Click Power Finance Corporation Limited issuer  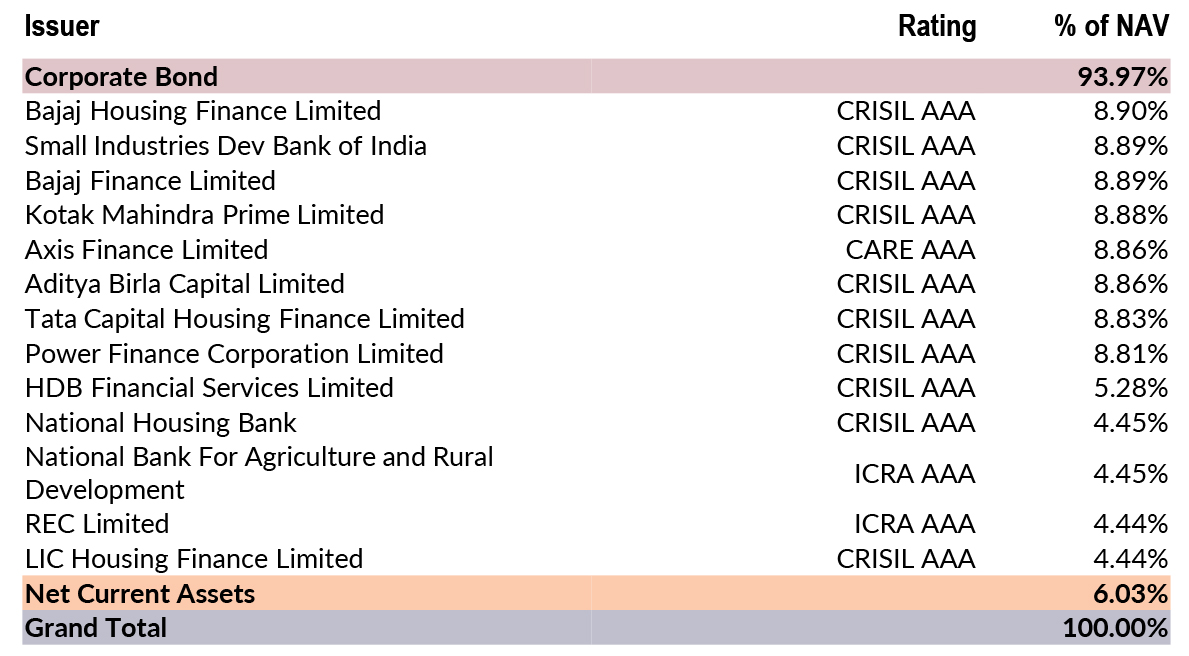(x=234, y=354)
